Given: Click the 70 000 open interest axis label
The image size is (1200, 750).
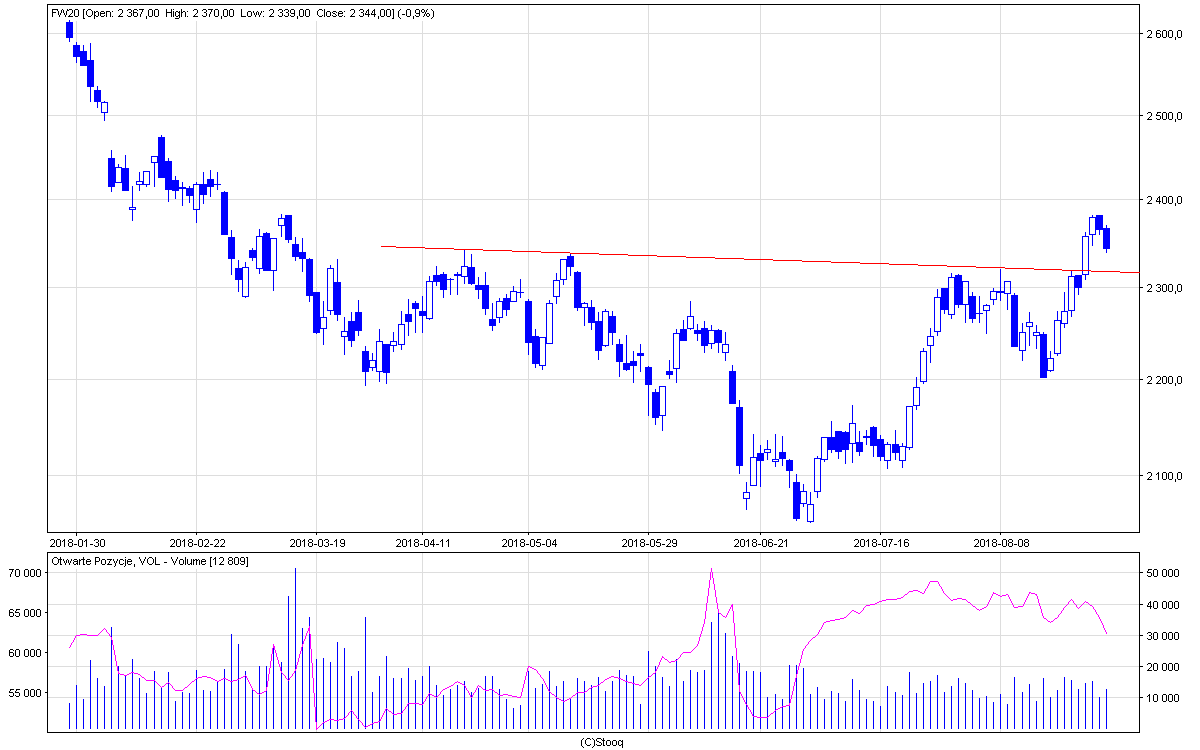Looking at the screenshot, I should (26, 573).
